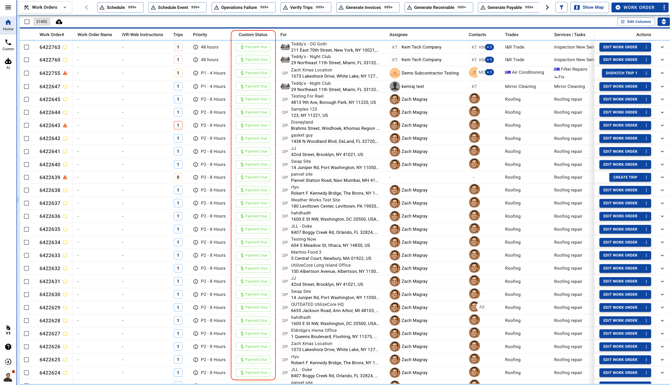The height and width of the screenshot is (385, 670).
Task: Expand row 6422624 with chevron
Action: (662, 373)
